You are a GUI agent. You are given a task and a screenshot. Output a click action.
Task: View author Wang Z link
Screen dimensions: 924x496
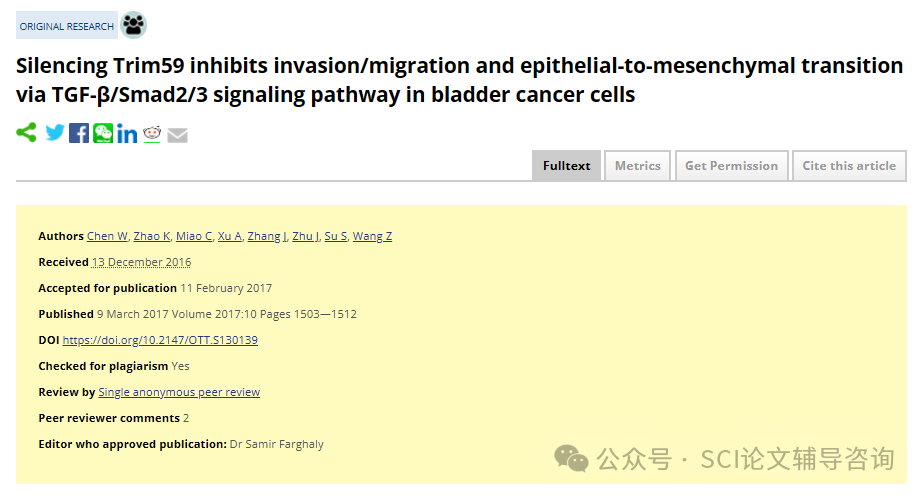[372, 236]
